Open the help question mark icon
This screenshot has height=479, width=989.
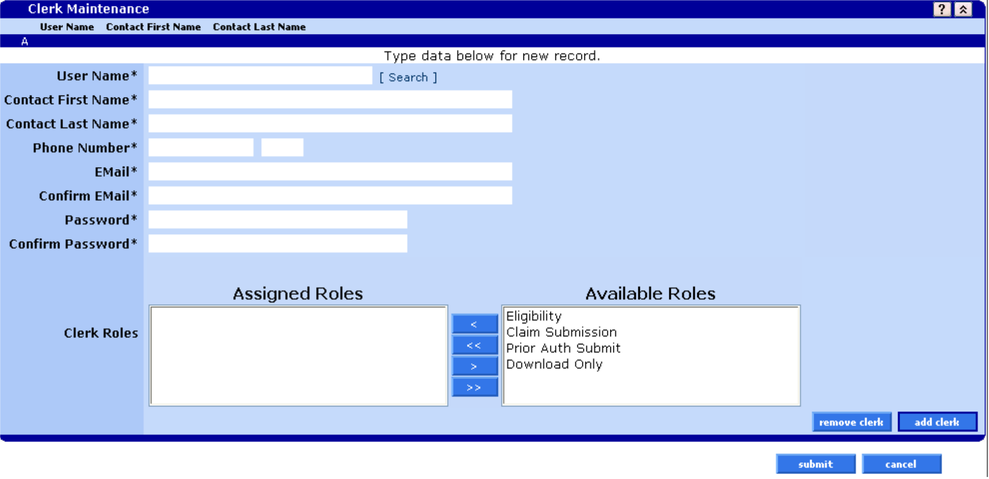click(x=942, y=9)
